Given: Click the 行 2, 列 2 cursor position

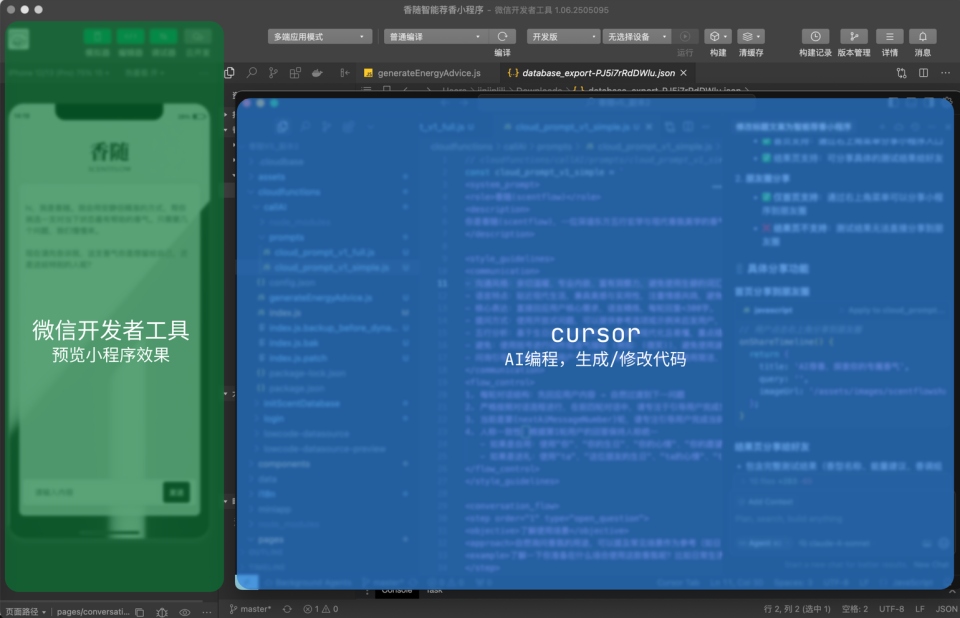Looking at the screenshot, I should pyautogui.click(x=797, y=609).
